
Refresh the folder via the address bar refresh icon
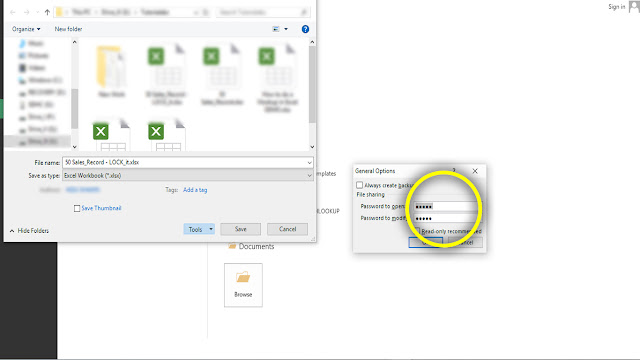pyautogui.click(x=205, y=13)
